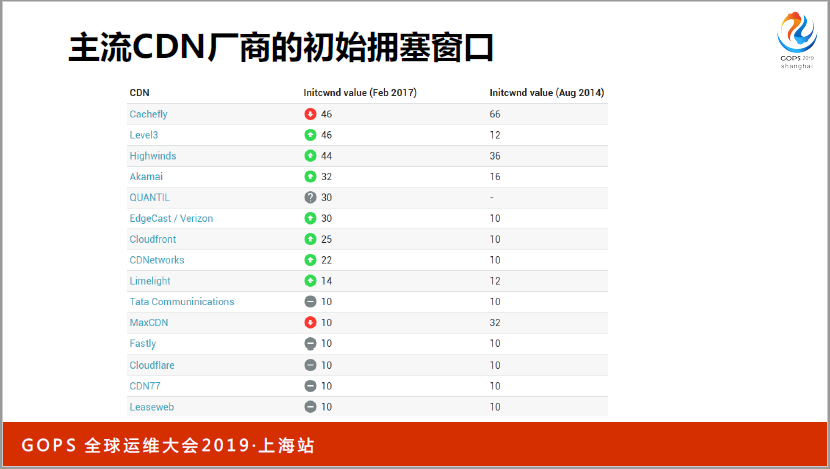
Task: Select Limelight's Feb 2017 value 14
Action: (327, 281)
